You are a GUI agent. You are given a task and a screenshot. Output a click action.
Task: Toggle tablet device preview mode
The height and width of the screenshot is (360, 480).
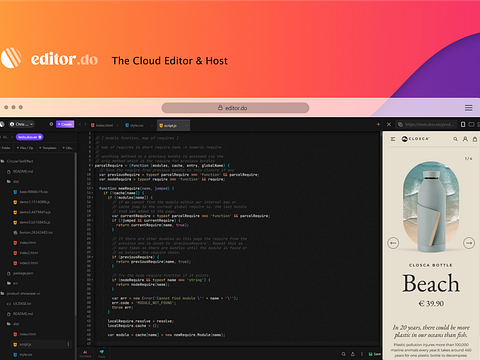(471, 124)
